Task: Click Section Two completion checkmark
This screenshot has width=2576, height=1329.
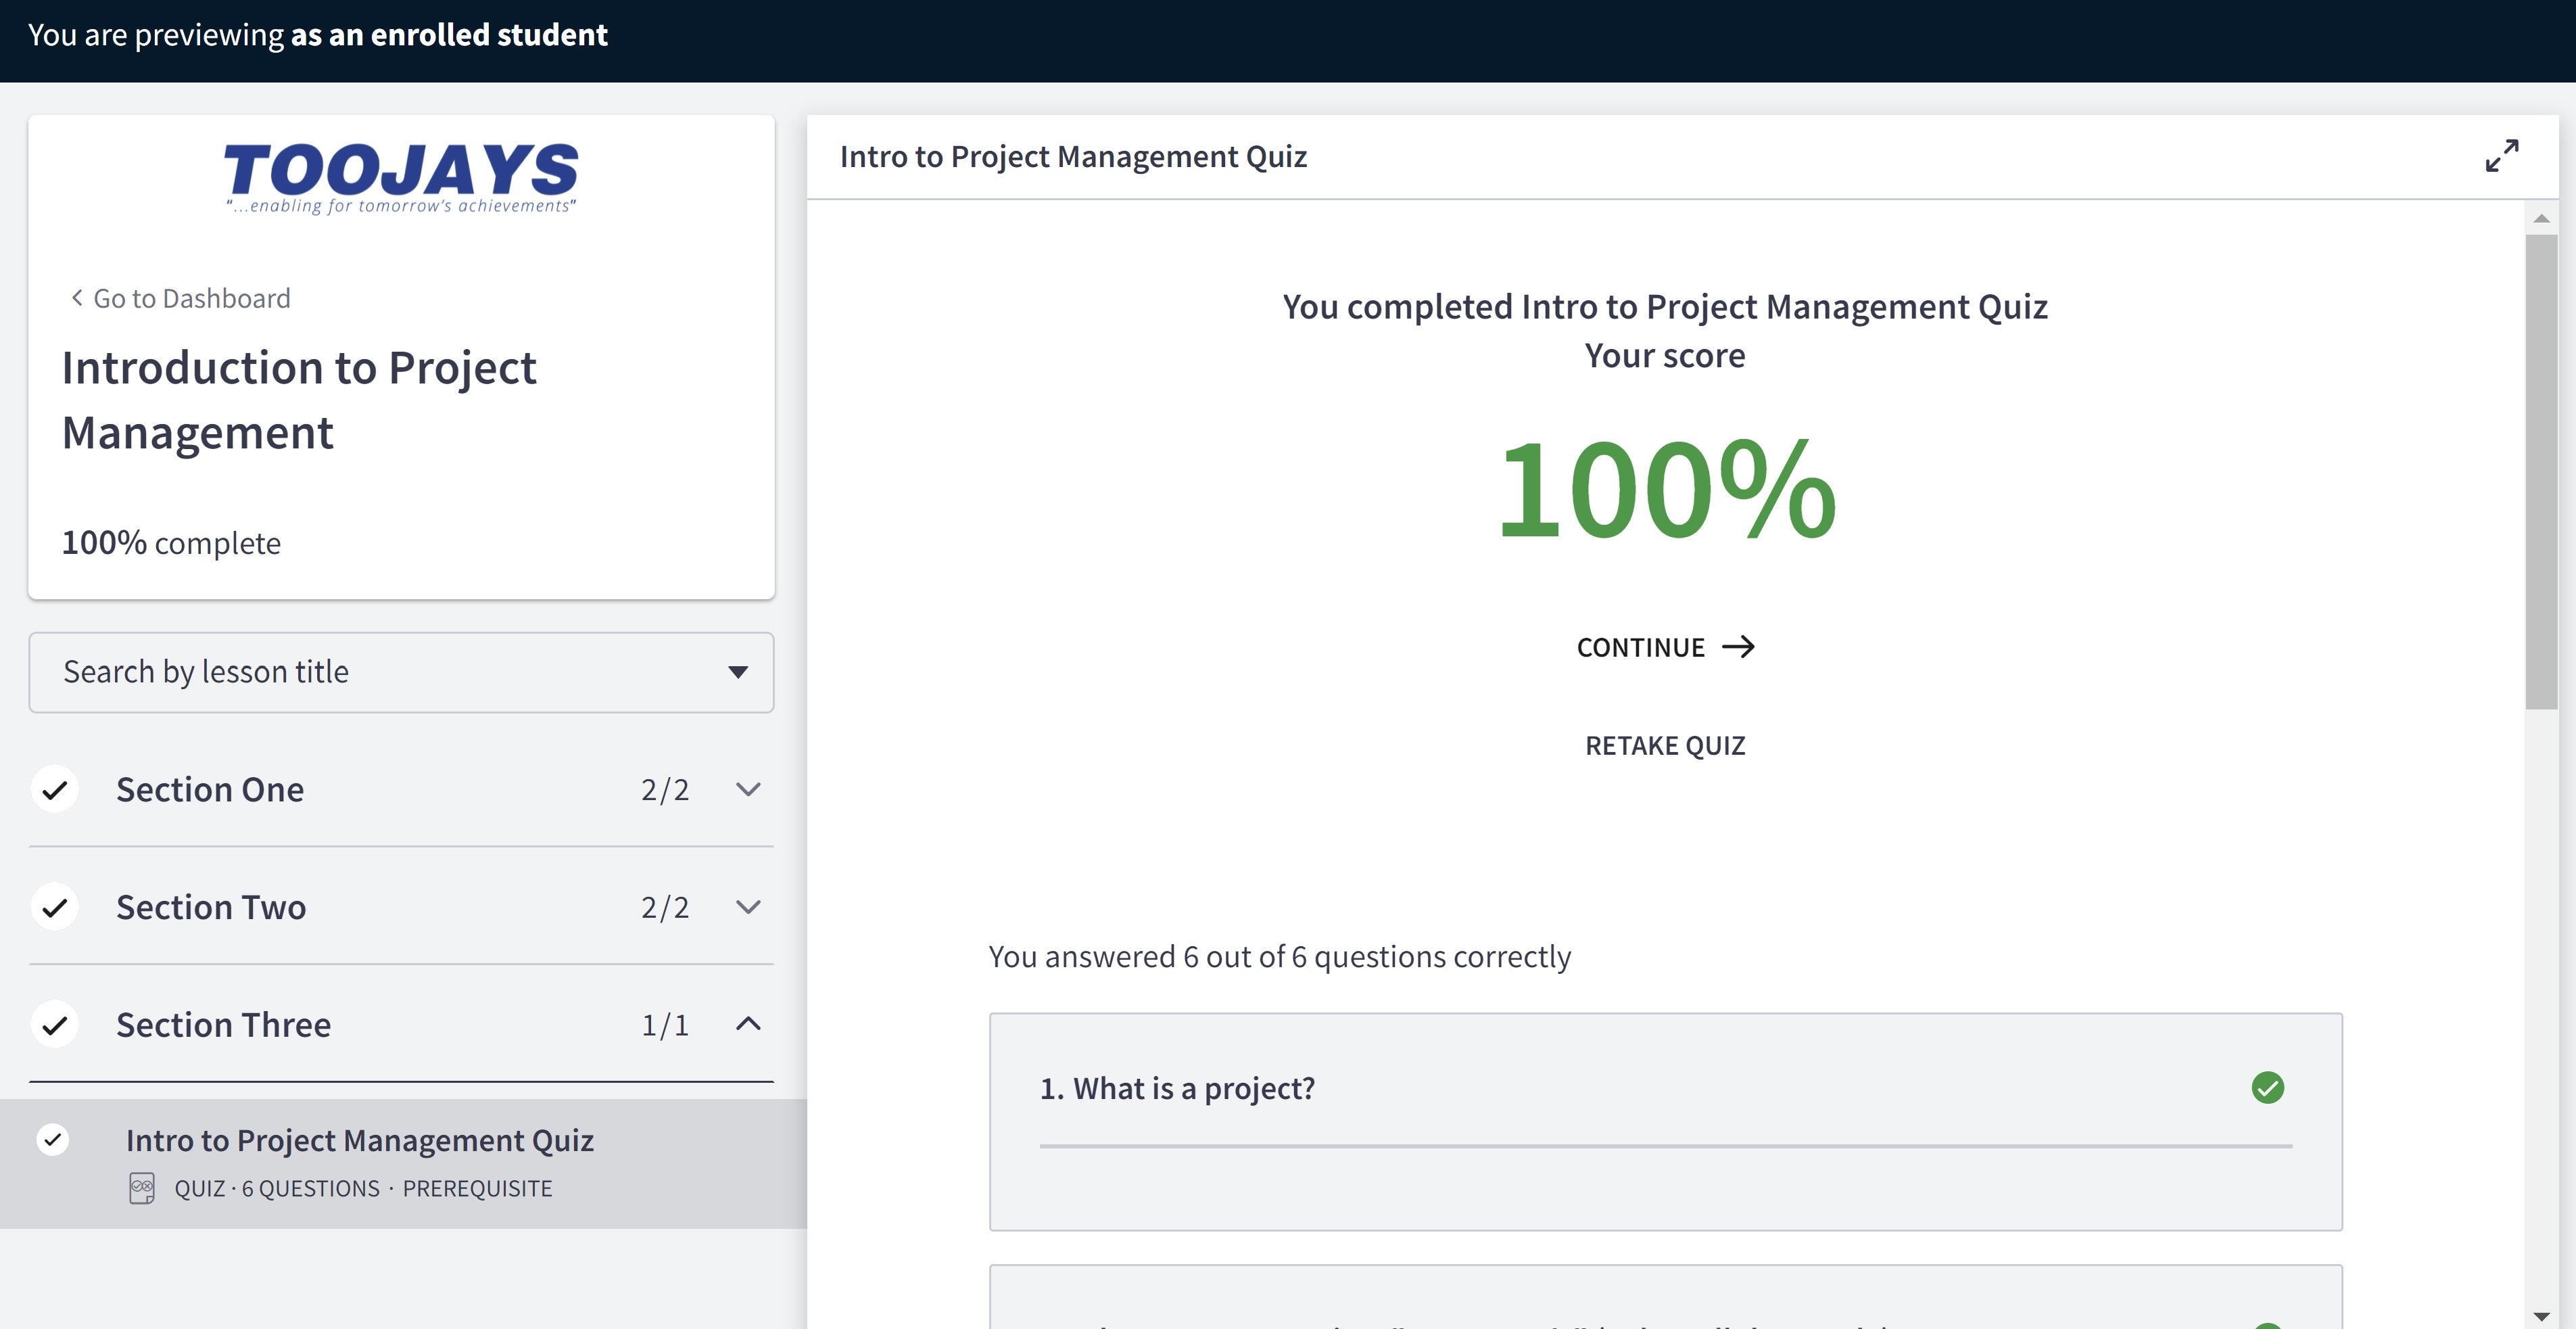Action: click(55, 907)
